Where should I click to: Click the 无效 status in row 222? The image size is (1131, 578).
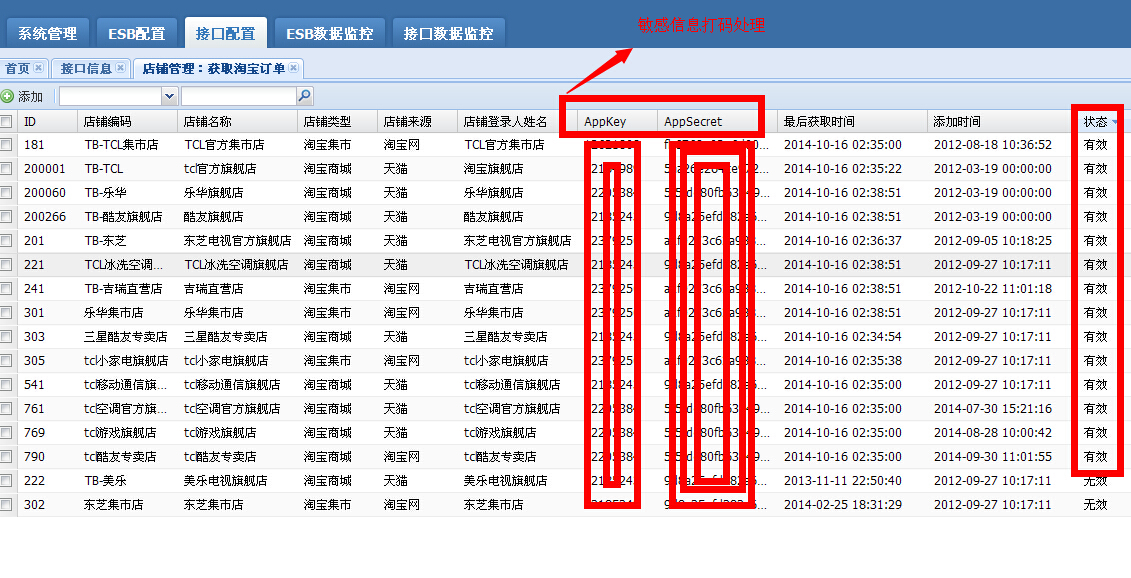pos(1095,481)
